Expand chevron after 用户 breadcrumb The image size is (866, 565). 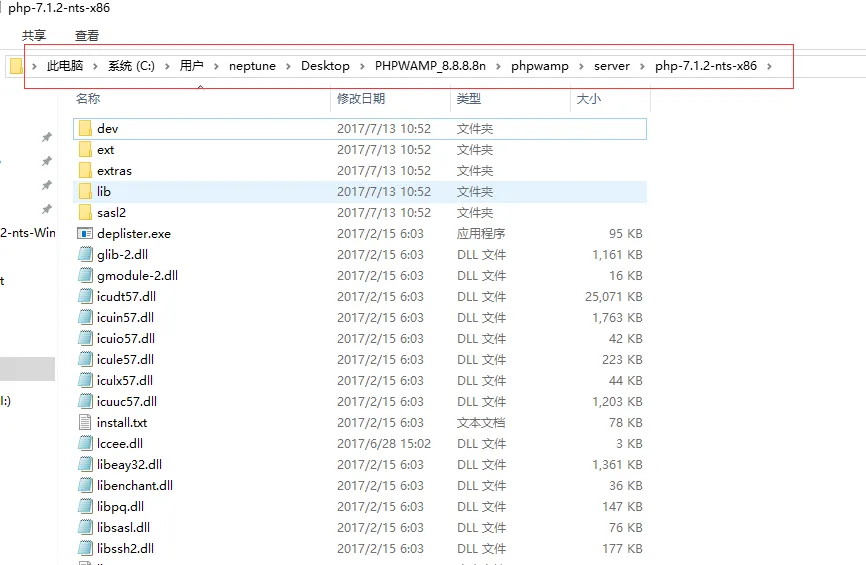point(216,66)
